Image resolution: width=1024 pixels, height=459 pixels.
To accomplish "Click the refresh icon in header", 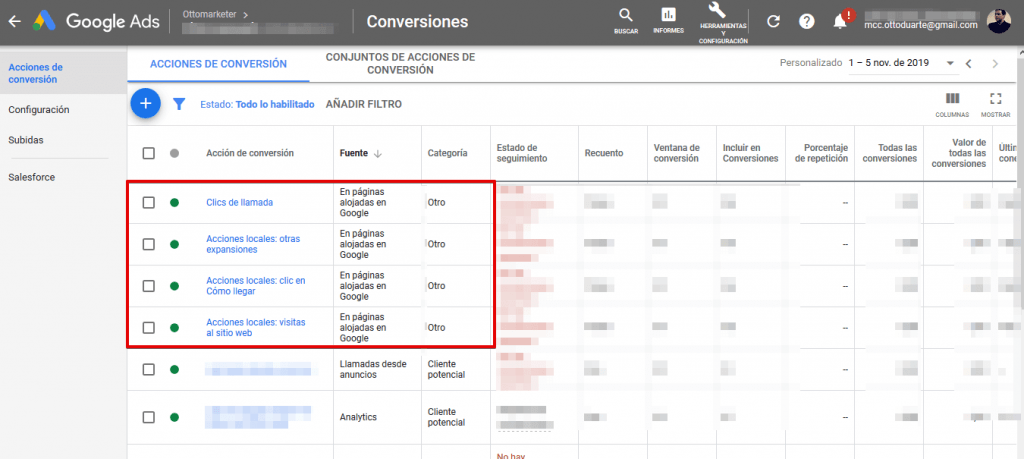I will pos(773,21).
